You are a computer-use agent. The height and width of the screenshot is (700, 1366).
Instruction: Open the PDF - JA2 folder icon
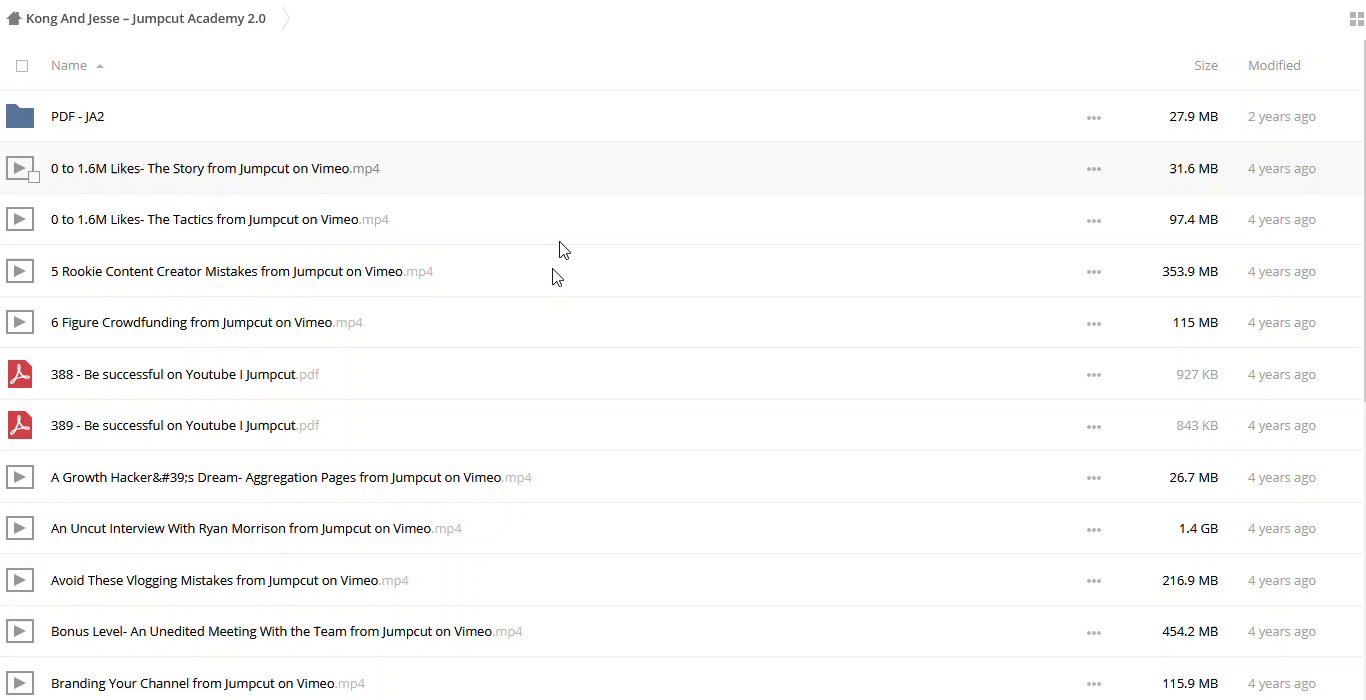20,117
